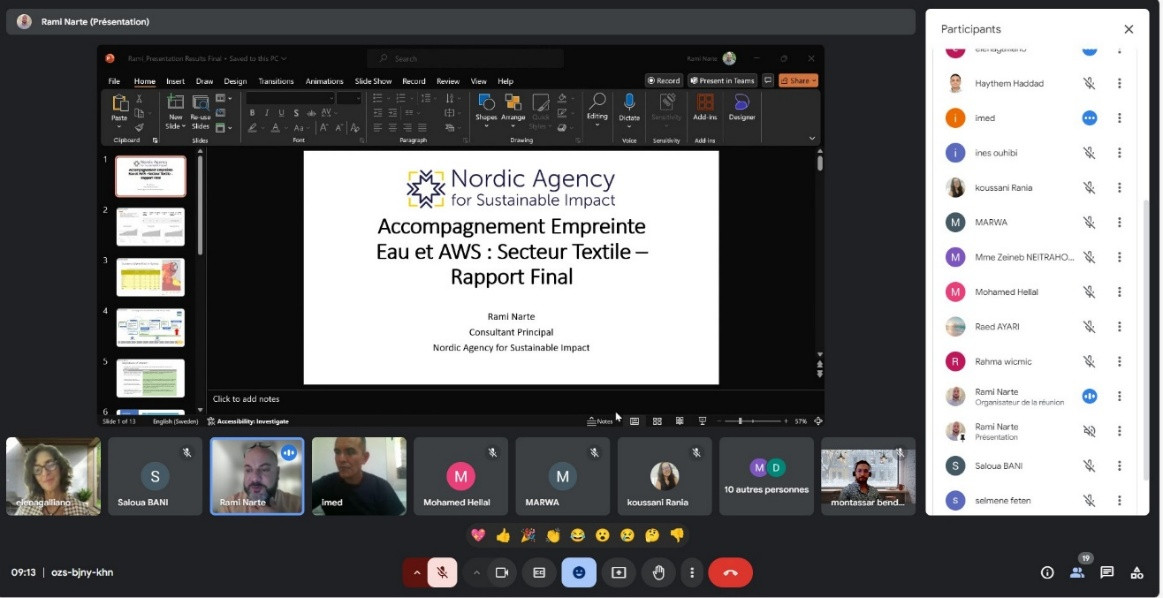Send the crying face reaction
The height and width of the screenshot is (598, 1163).
coord(627,535)
